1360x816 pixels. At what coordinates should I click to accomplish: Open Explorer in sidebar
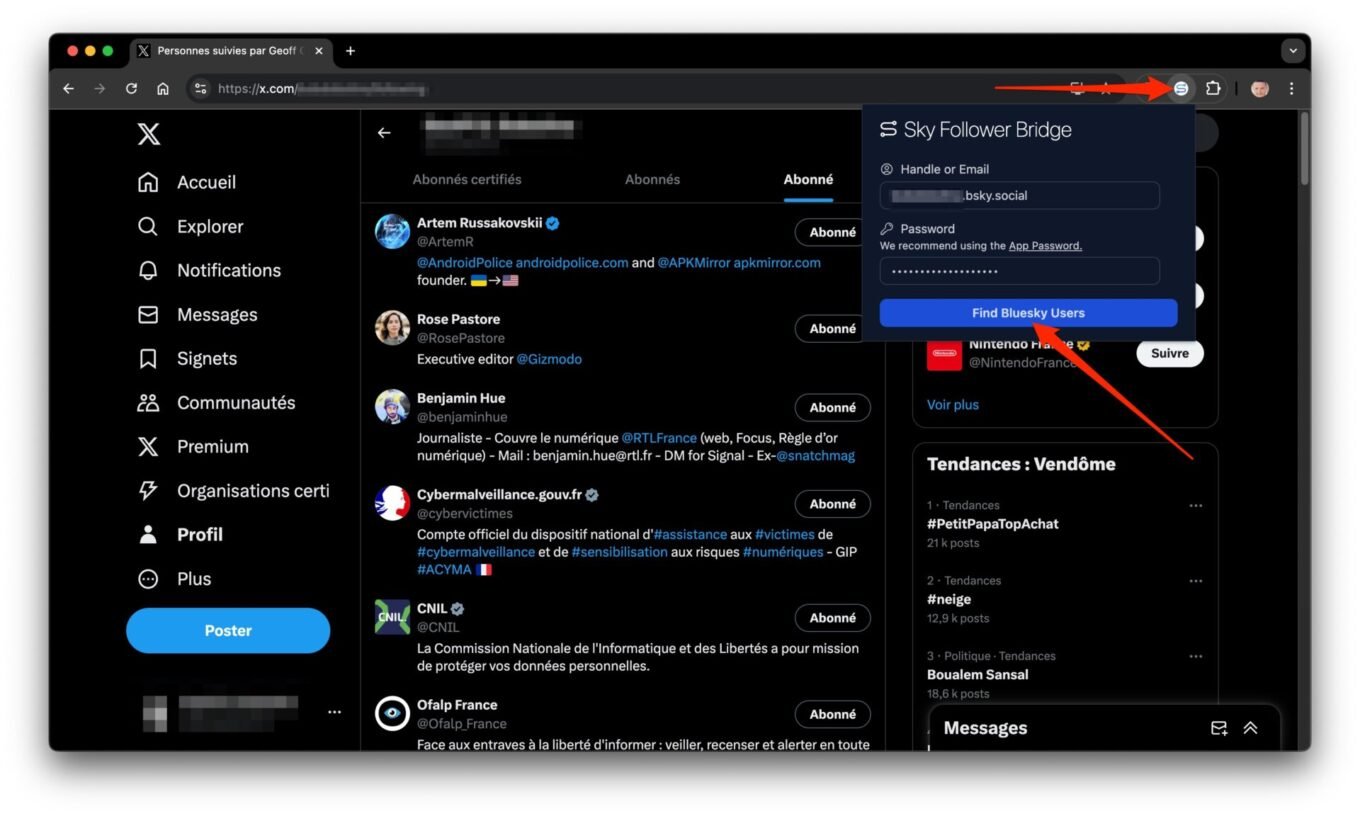(x=191, y=226)
